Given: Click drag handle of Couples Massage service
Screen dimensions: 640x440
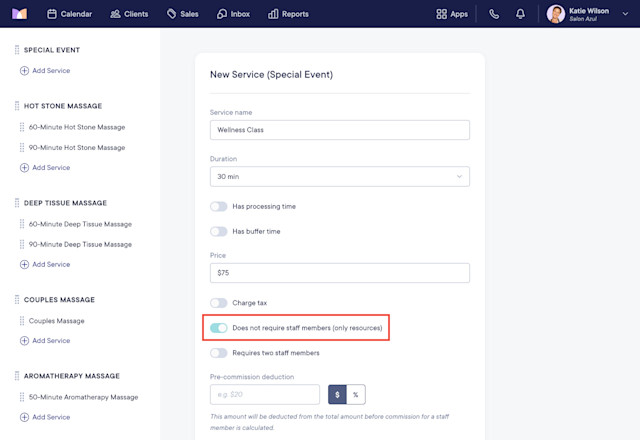Looking at the screenshot, I should click(22, 321).
